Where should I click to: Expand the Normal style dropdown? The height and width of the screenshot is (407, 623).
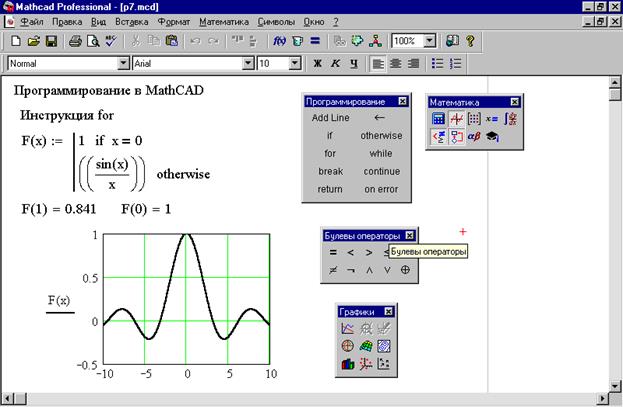124,63
